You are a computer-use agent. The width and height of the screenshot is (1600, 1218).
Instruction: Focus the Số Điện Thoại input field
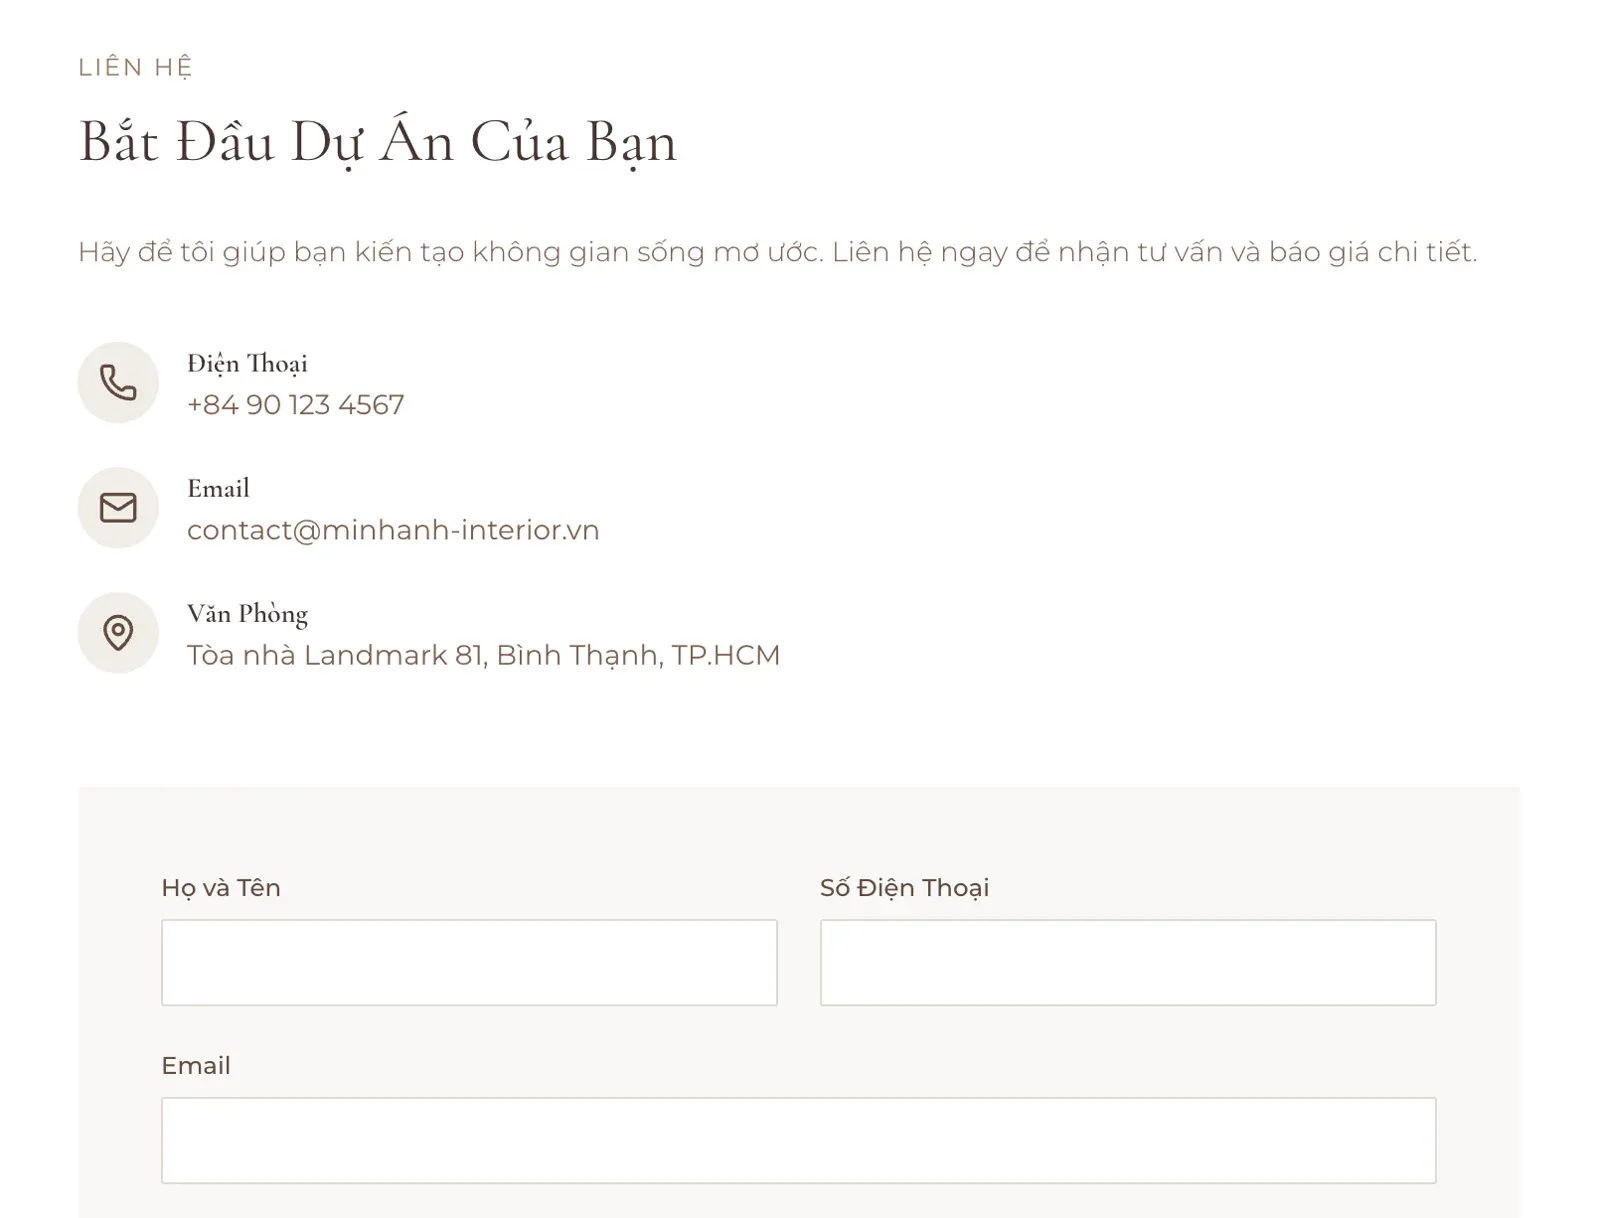pyautogui.click(x=1128, y=962)
